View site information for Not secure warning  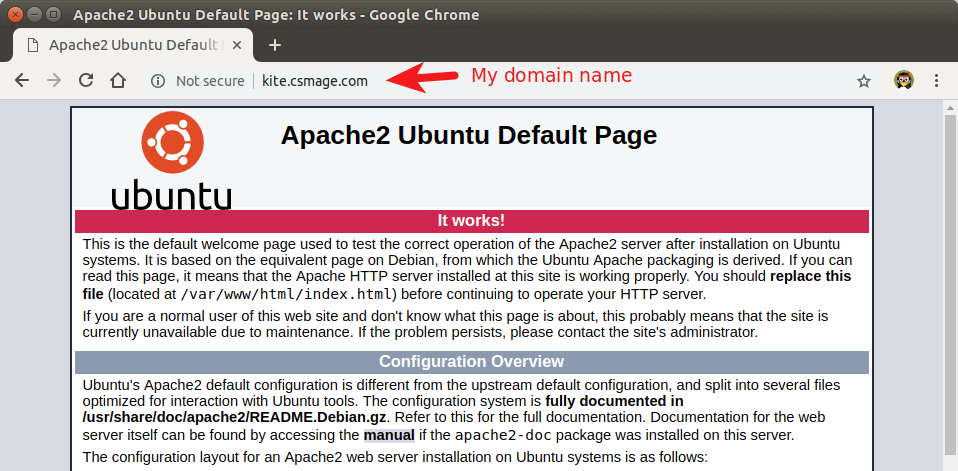pyautogui.click(x=158, y=81)
